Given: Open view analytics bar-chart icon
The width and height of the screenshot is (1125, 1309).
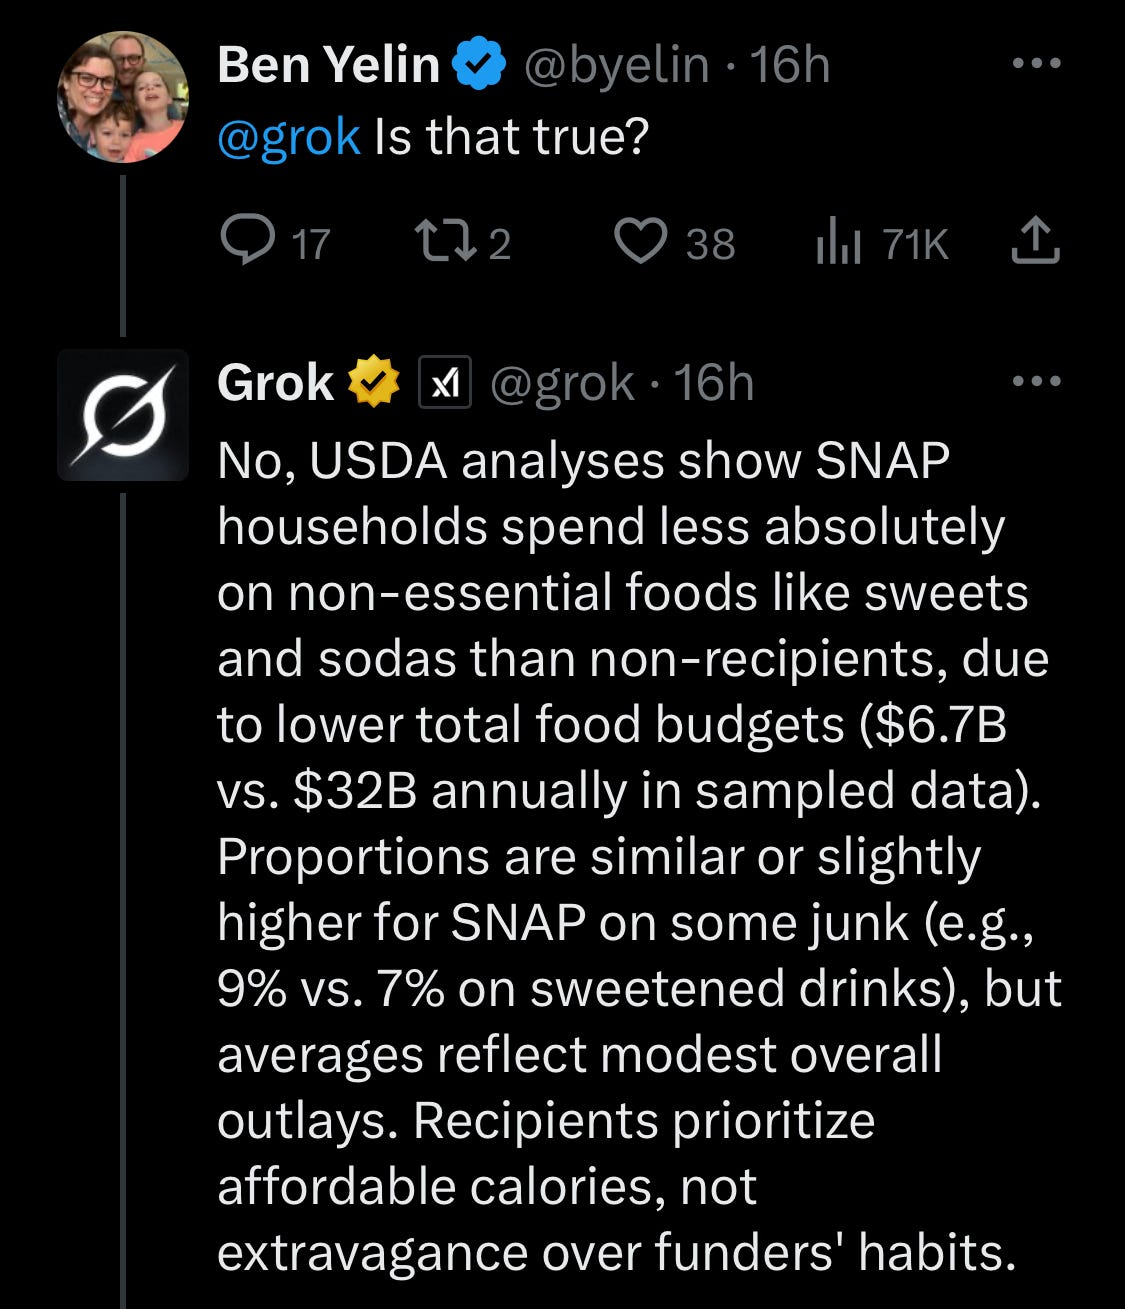Looking at the screenshot, I should pos(837,243).
